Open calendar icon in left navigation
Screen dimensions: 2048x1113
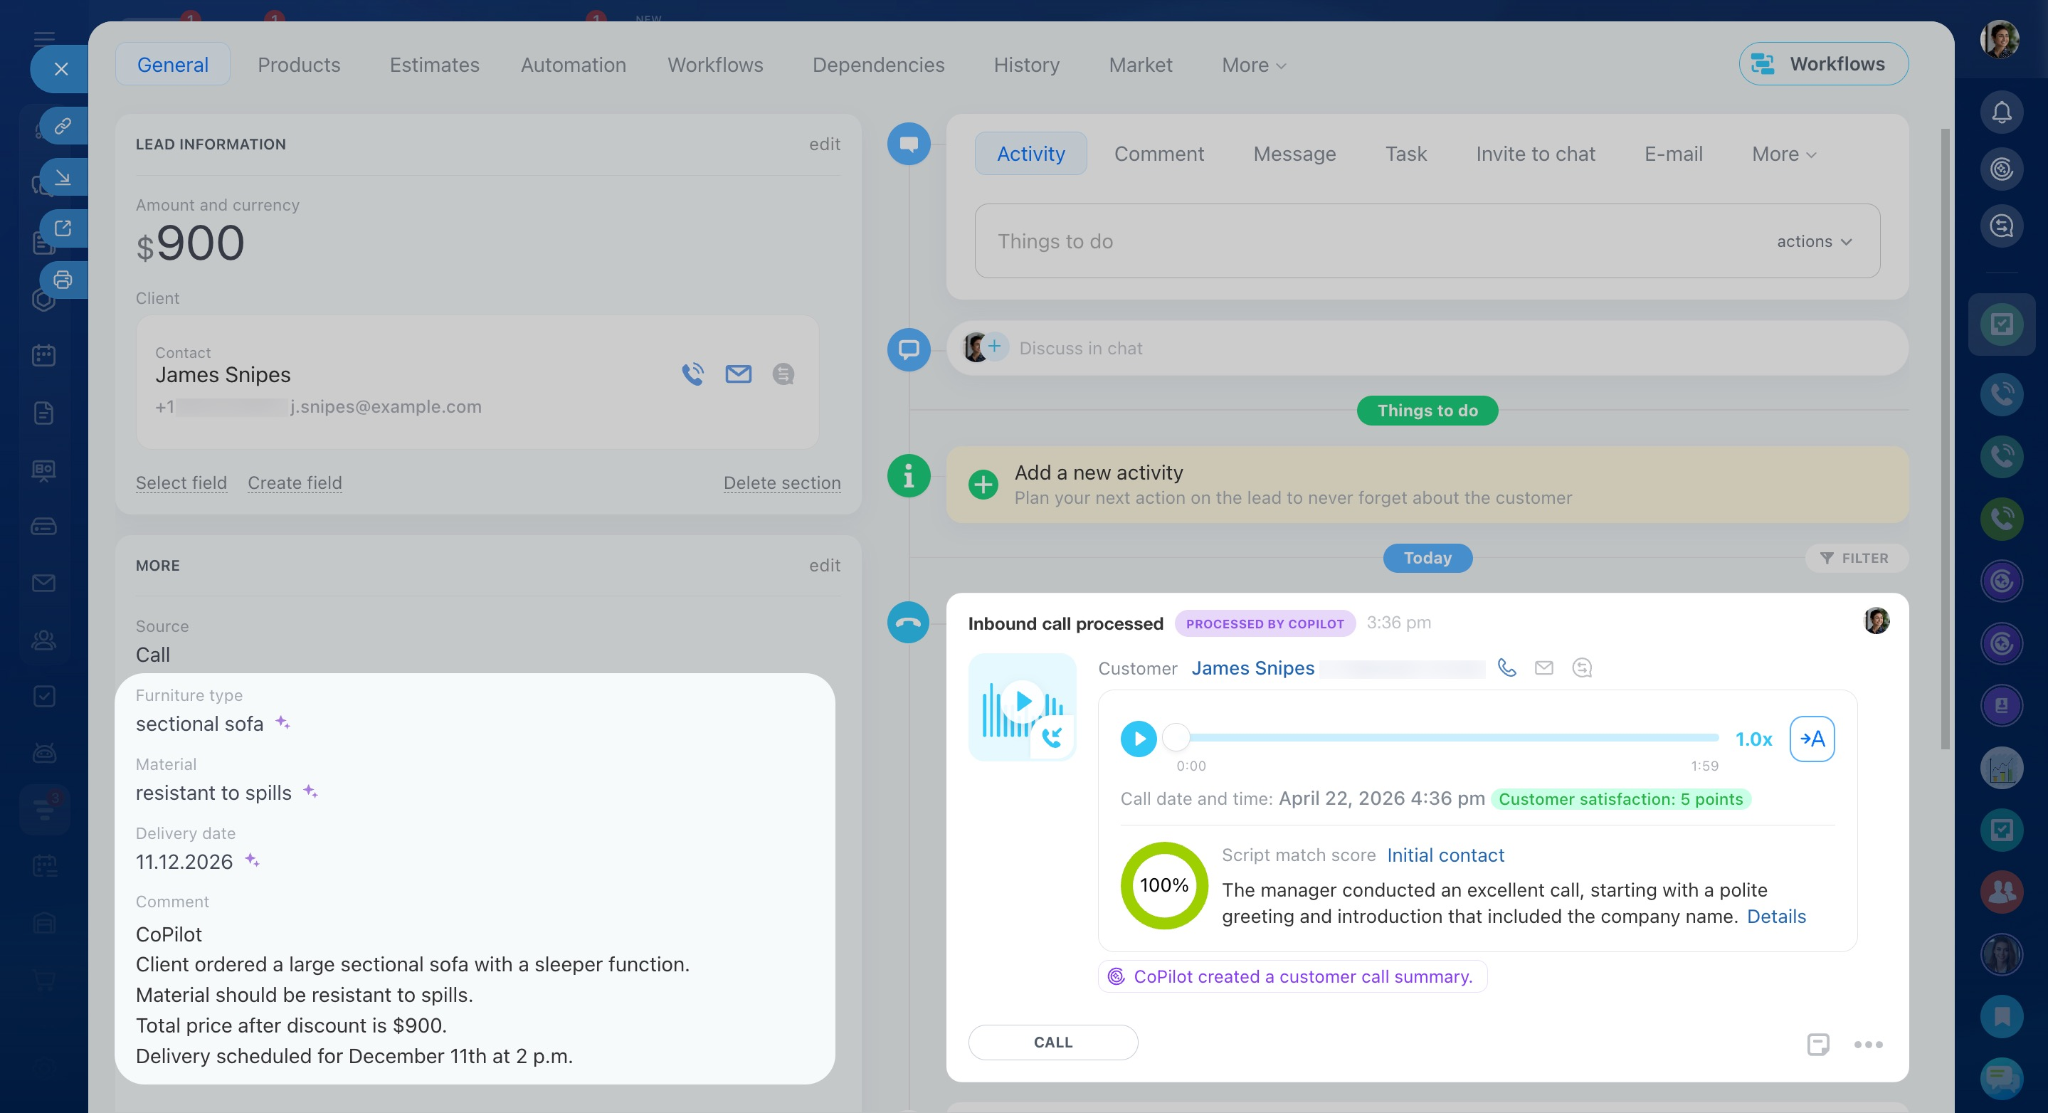coord(44,355)
